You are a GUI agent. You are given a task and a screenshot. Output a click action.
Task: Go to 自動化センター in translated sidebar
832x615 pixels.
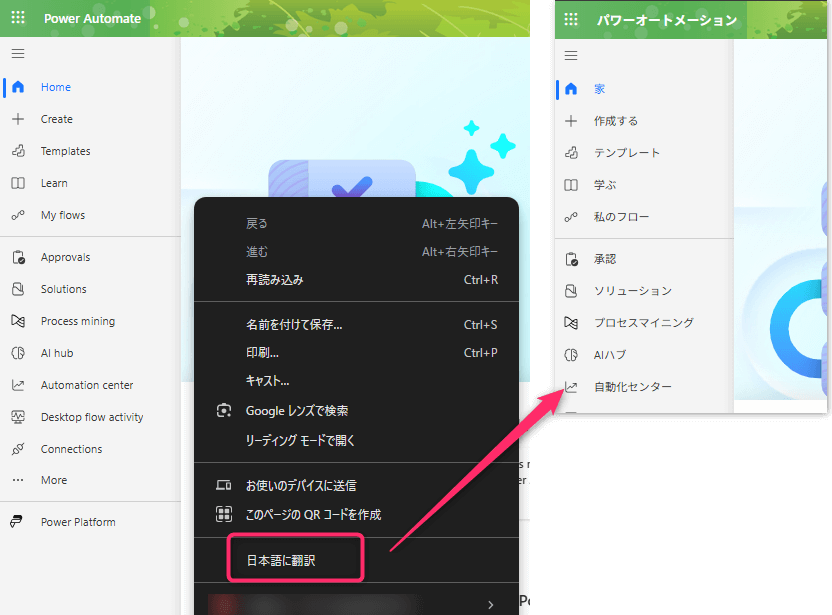(x=633, y=387)
